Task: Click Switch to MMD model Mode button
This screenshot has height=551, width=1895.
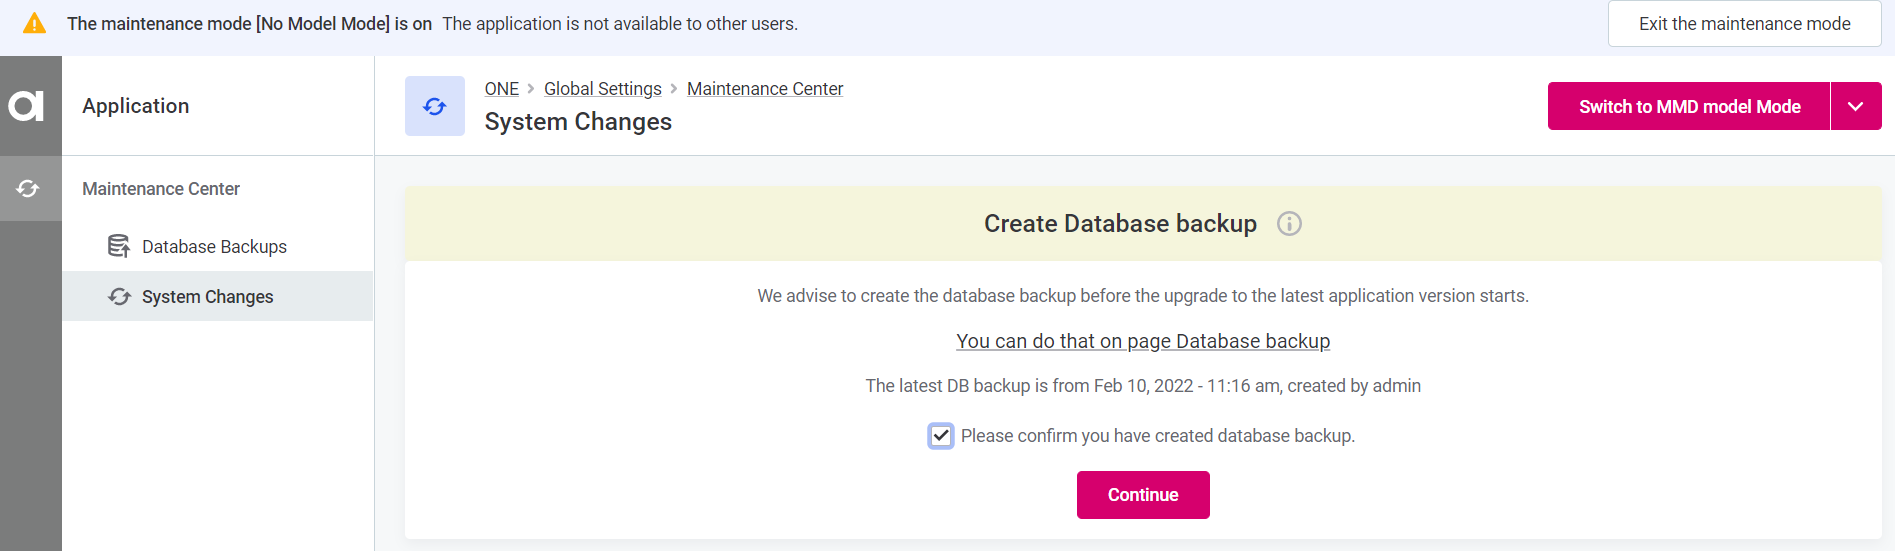Action: [1688, 107]
